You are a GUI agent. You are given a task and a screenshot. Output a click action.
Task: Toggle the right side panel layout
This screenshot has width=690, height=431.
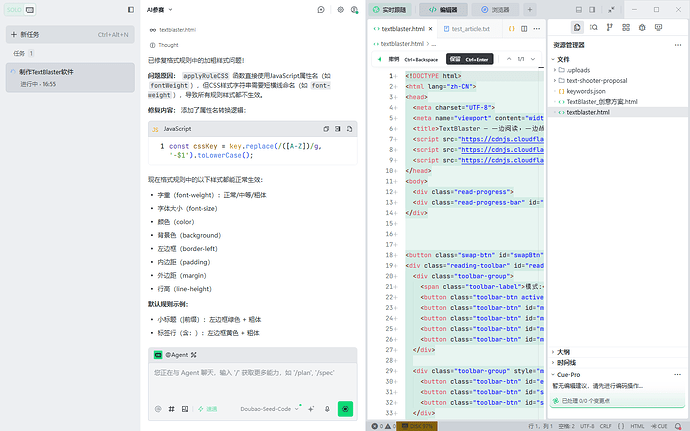tap(592, 10)
